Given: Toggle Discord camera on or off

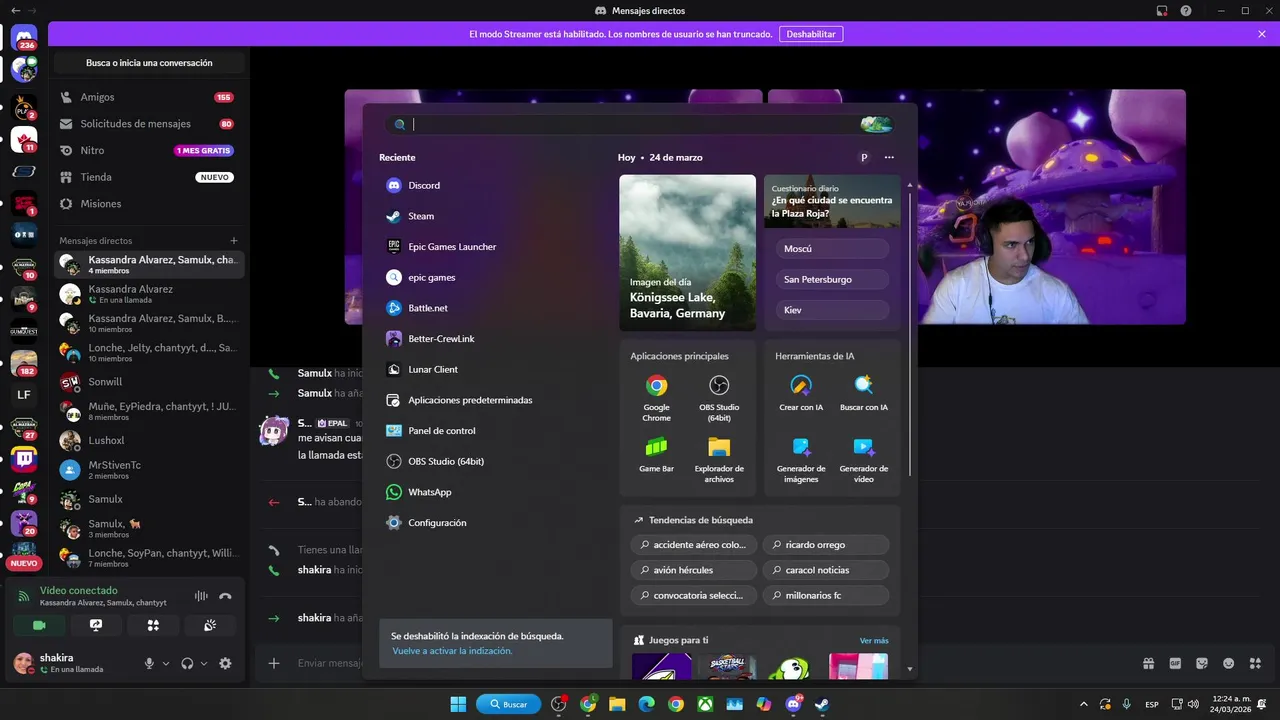Looking at the screenshot, I should (39, 625).
